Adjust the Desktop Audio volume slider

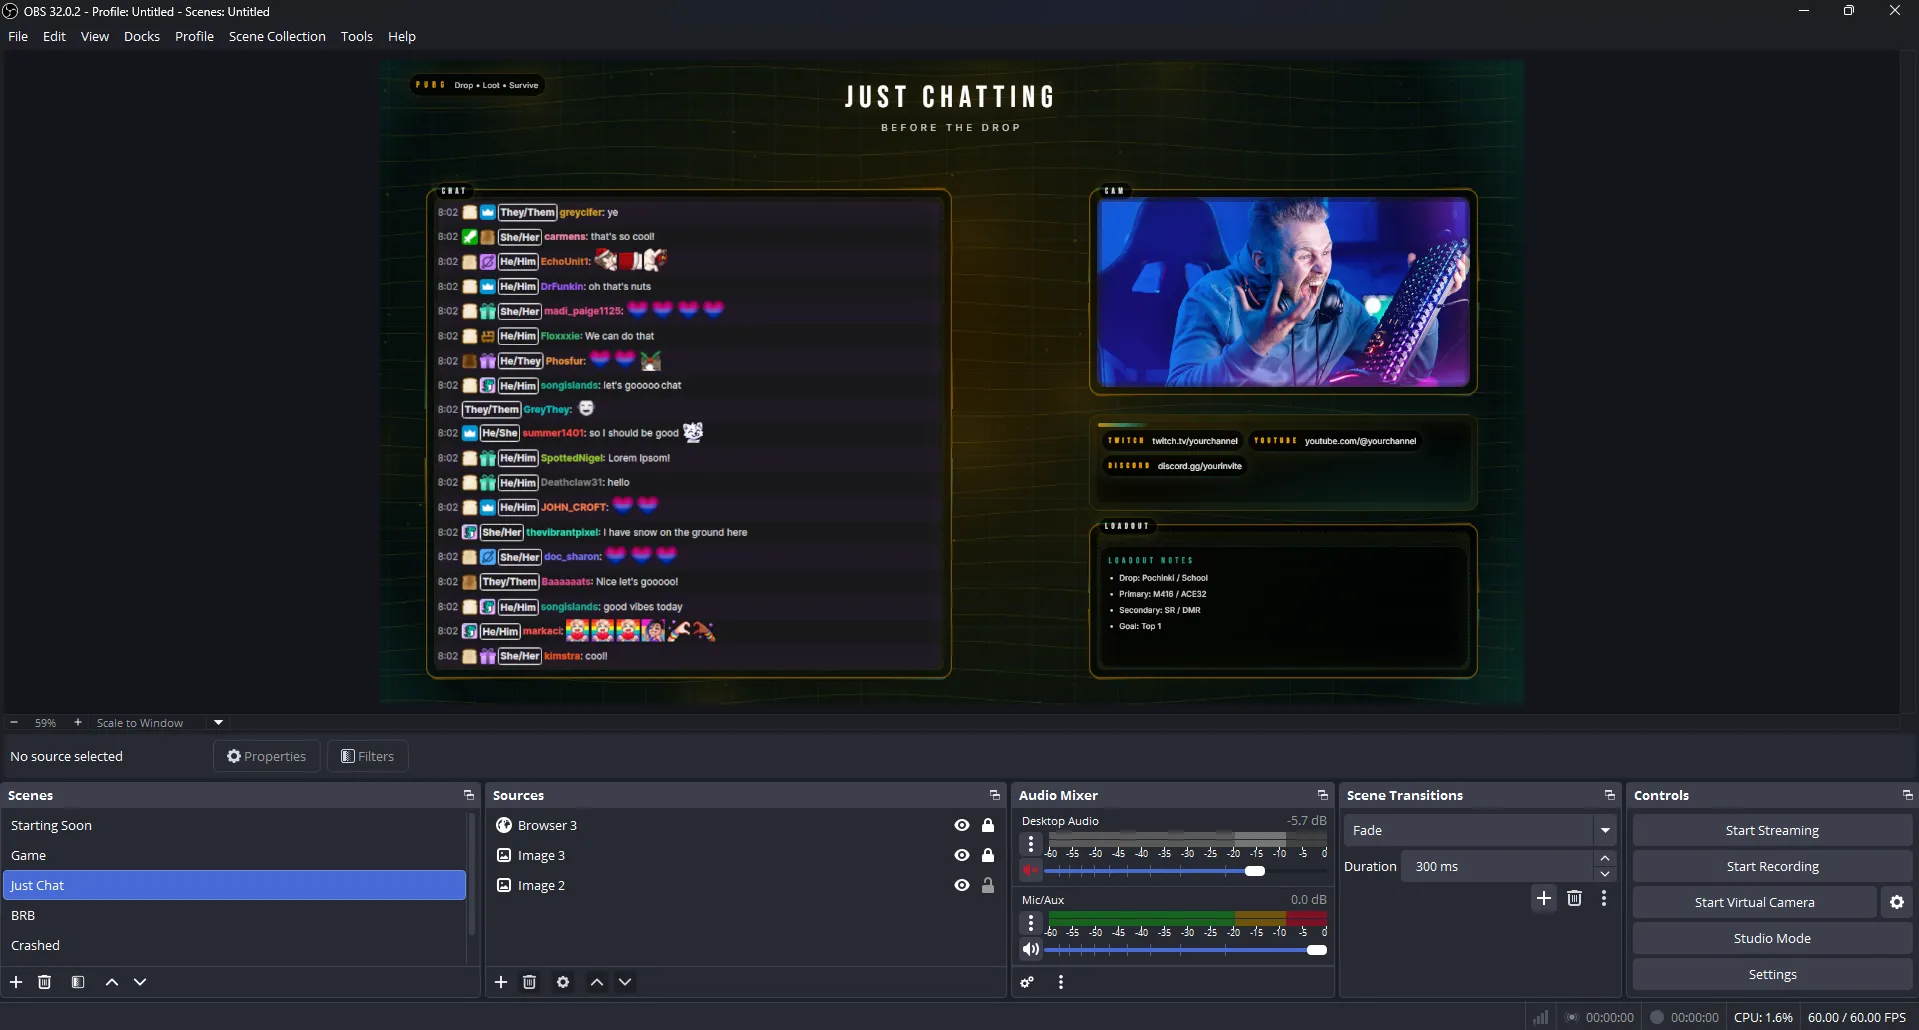coord(1256,871)
